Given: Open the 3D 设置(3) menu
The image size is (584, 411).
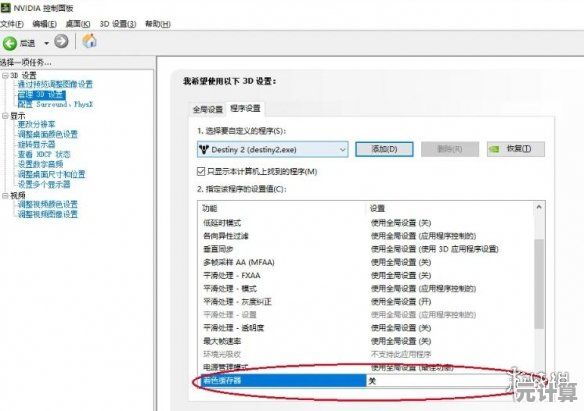Looking at the screenshot, I should pyautogui.click(x=118, y=24).
